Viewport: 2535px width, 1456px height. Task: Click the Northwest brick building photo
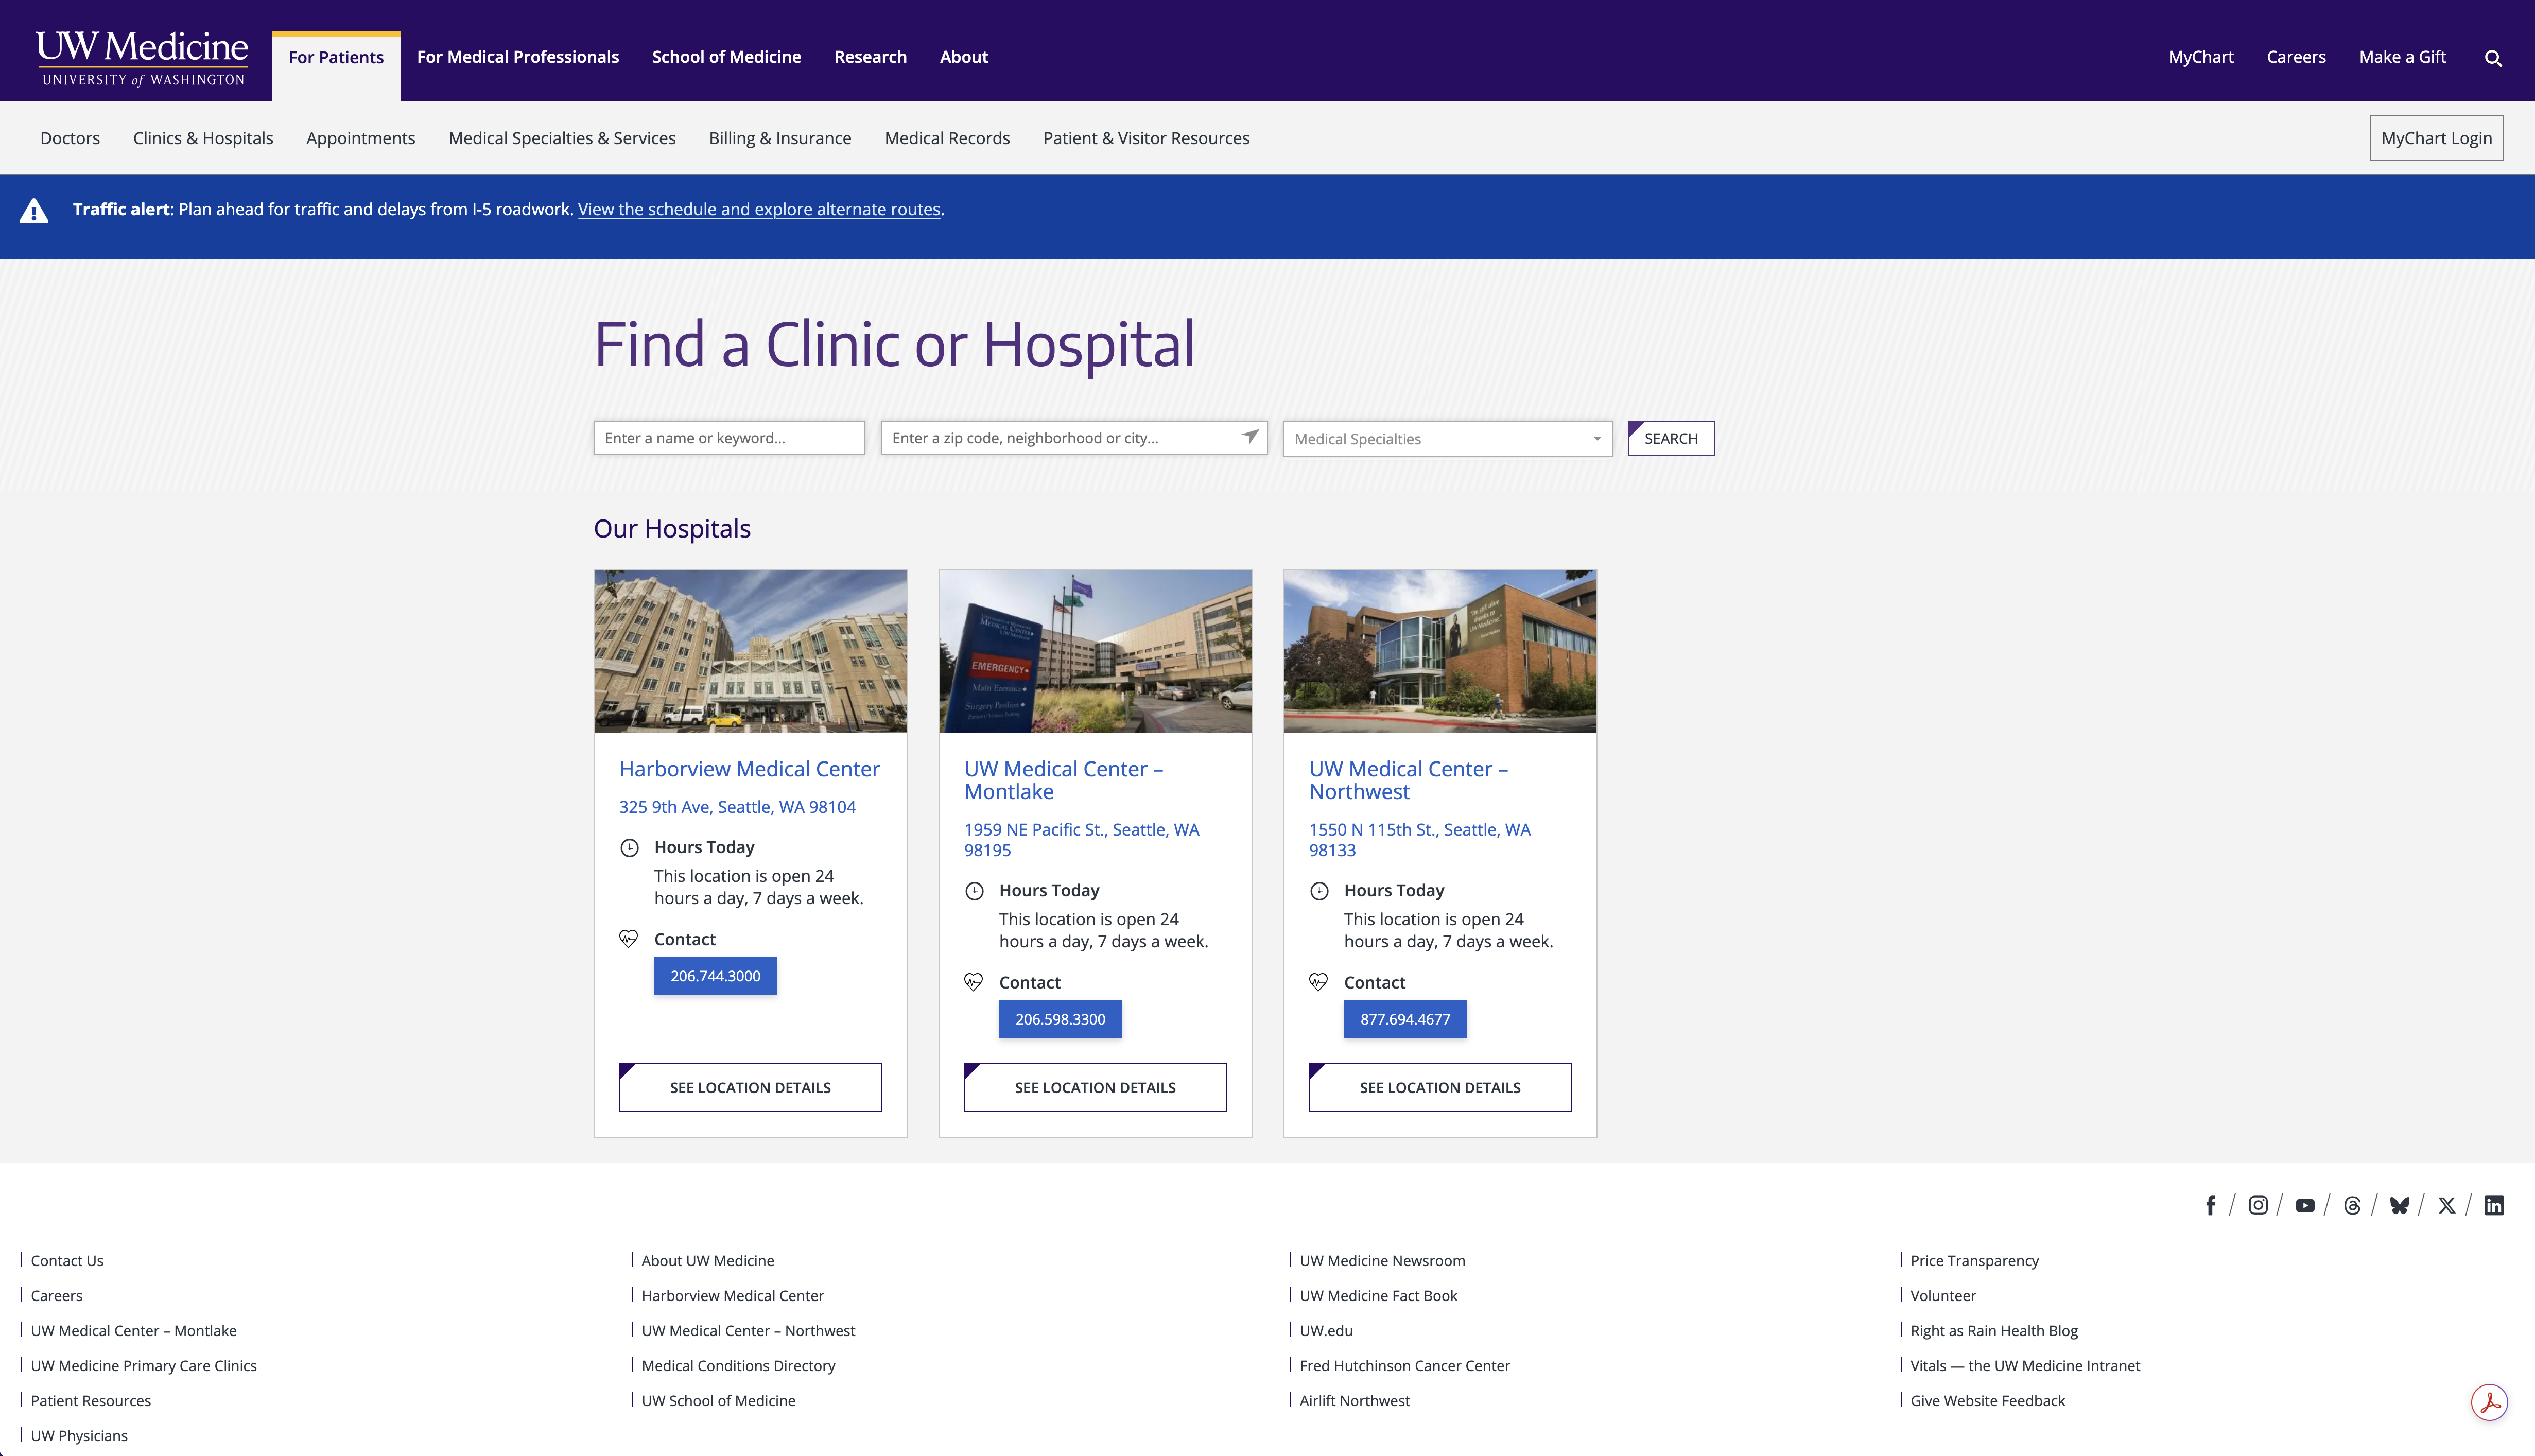(1440, 651)
